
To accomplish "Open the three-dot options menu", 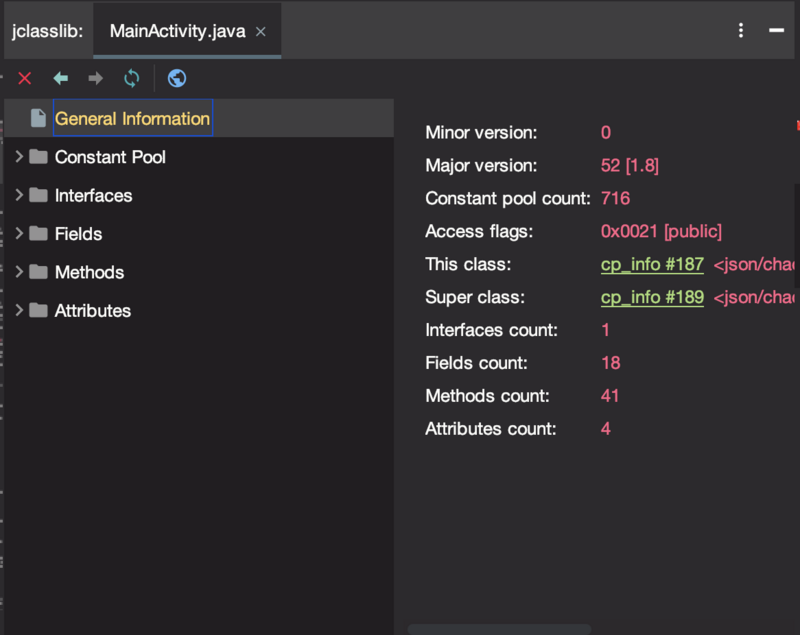I will [x=741, y=31].
